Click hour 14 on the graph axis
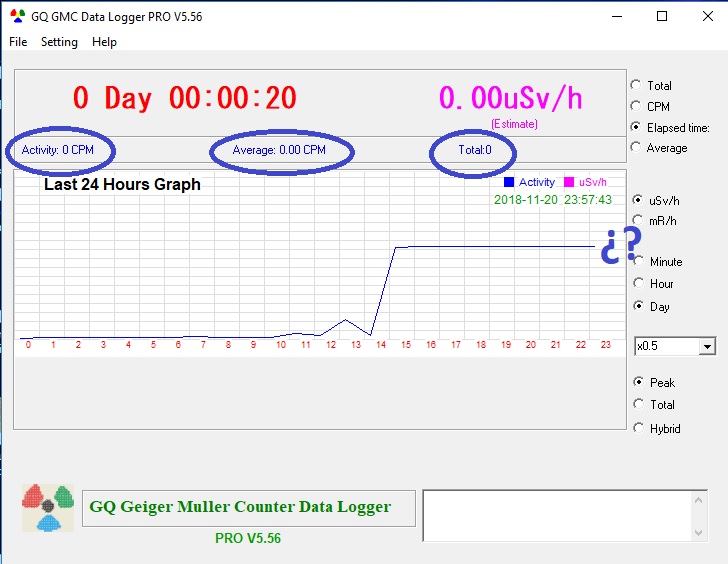Screen dimensions: 728x564 coord(381,344)
